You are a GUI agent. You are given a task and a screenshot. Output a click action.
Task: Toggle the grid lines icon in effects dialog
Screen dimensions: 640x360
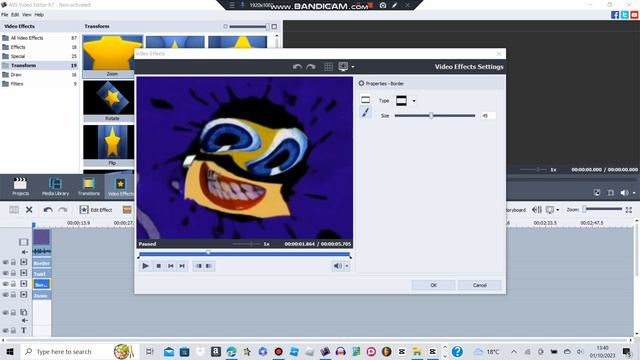pos(328,67)
